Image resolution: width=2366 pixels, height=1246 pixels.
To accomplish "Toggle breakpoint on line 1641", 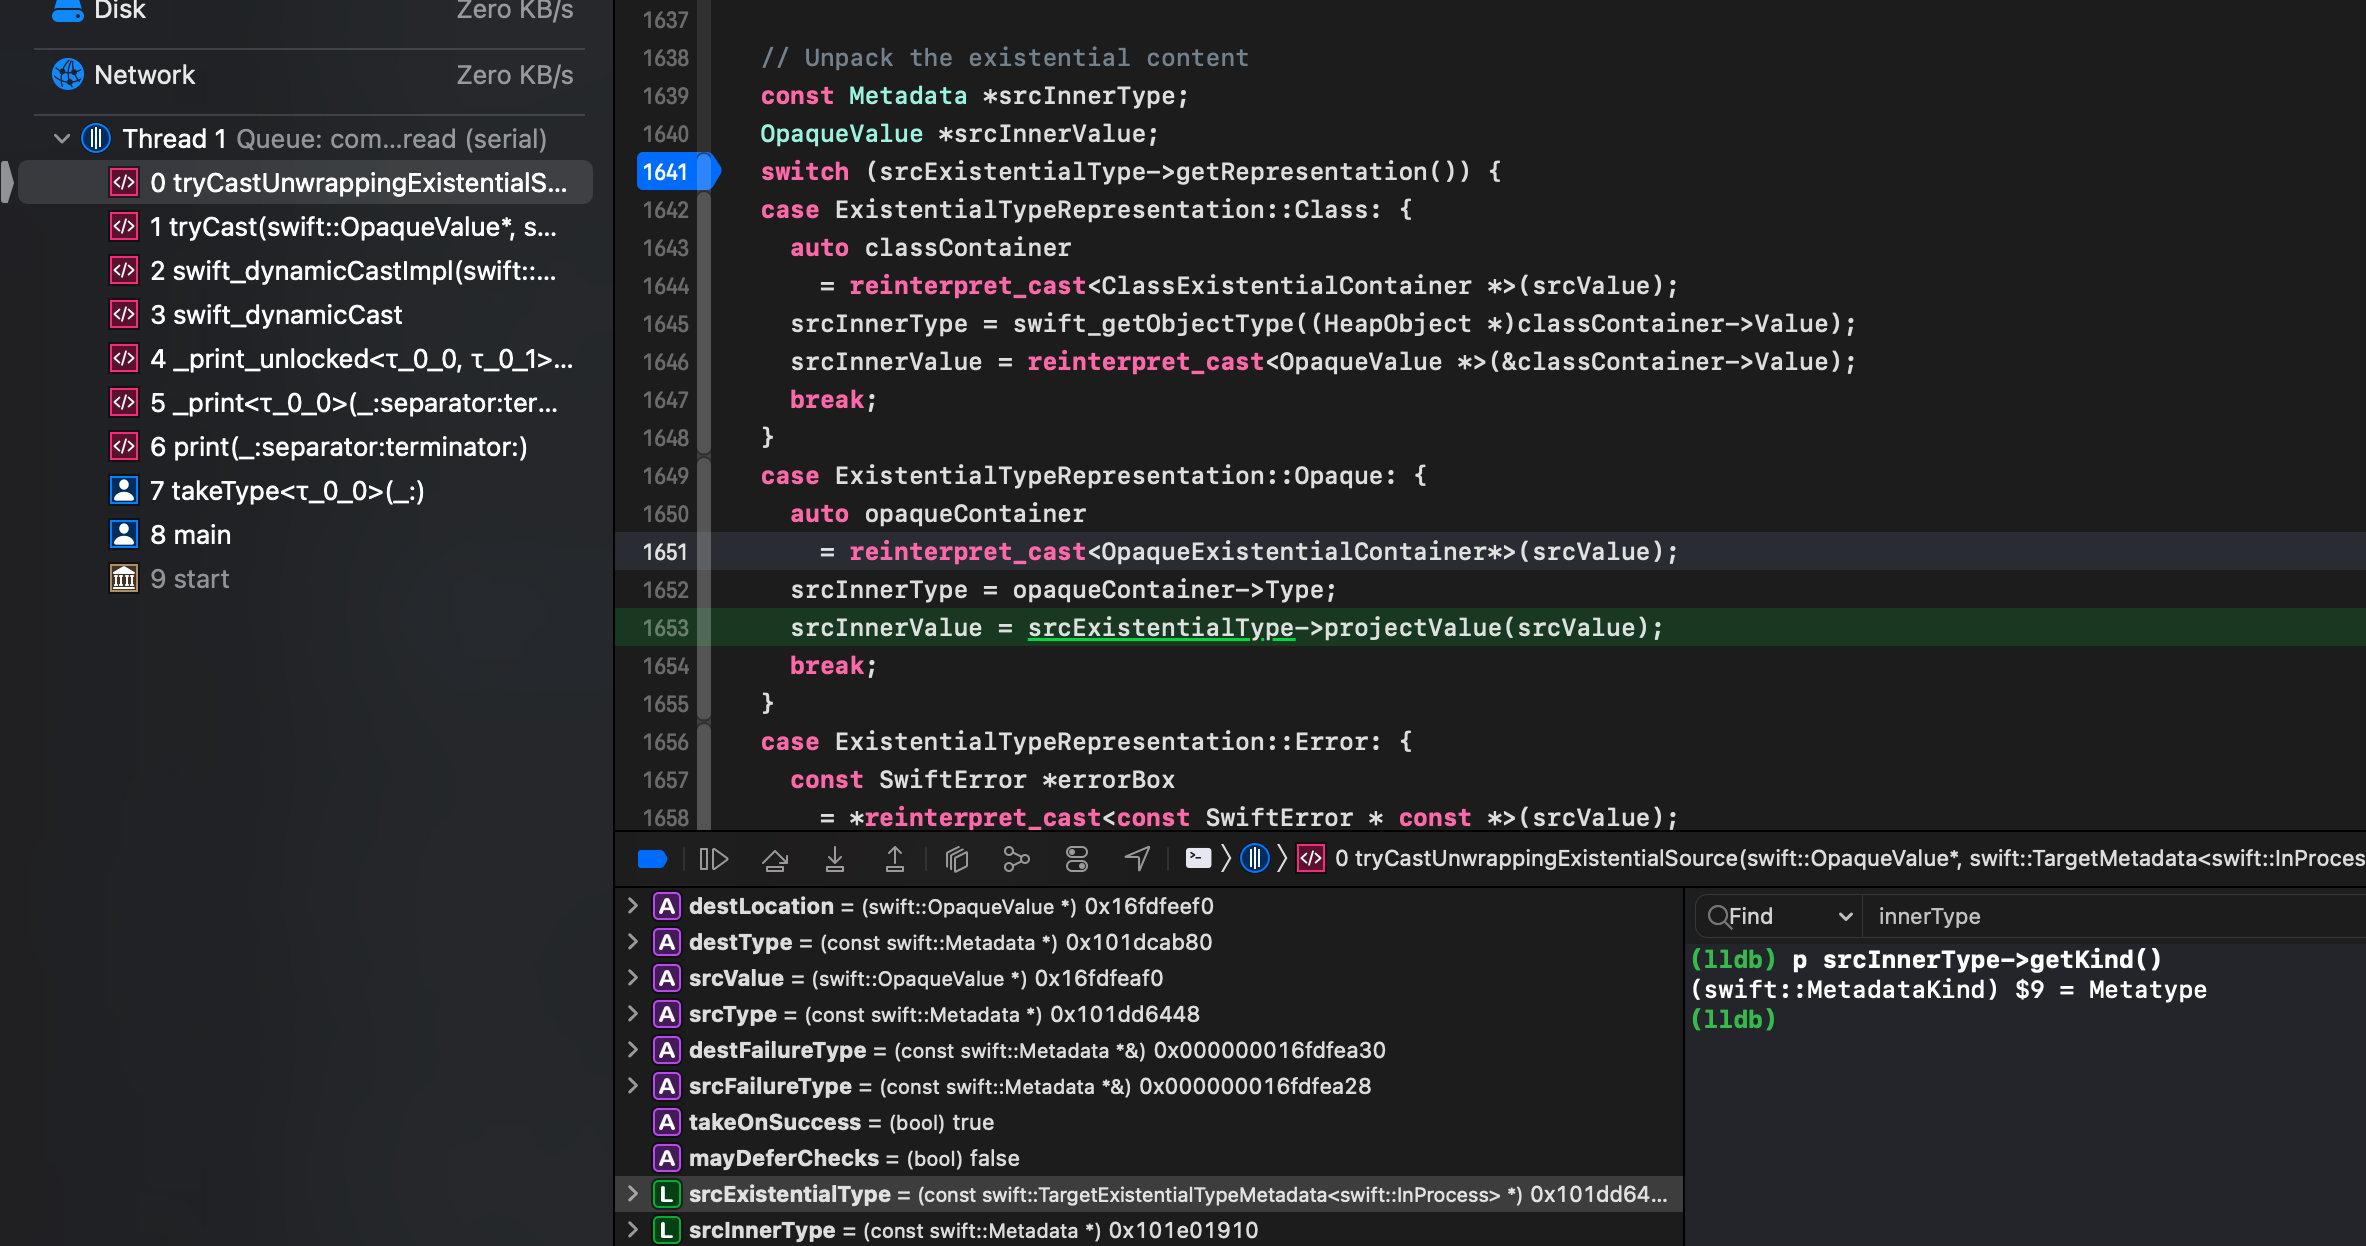I will click(677, 172).
